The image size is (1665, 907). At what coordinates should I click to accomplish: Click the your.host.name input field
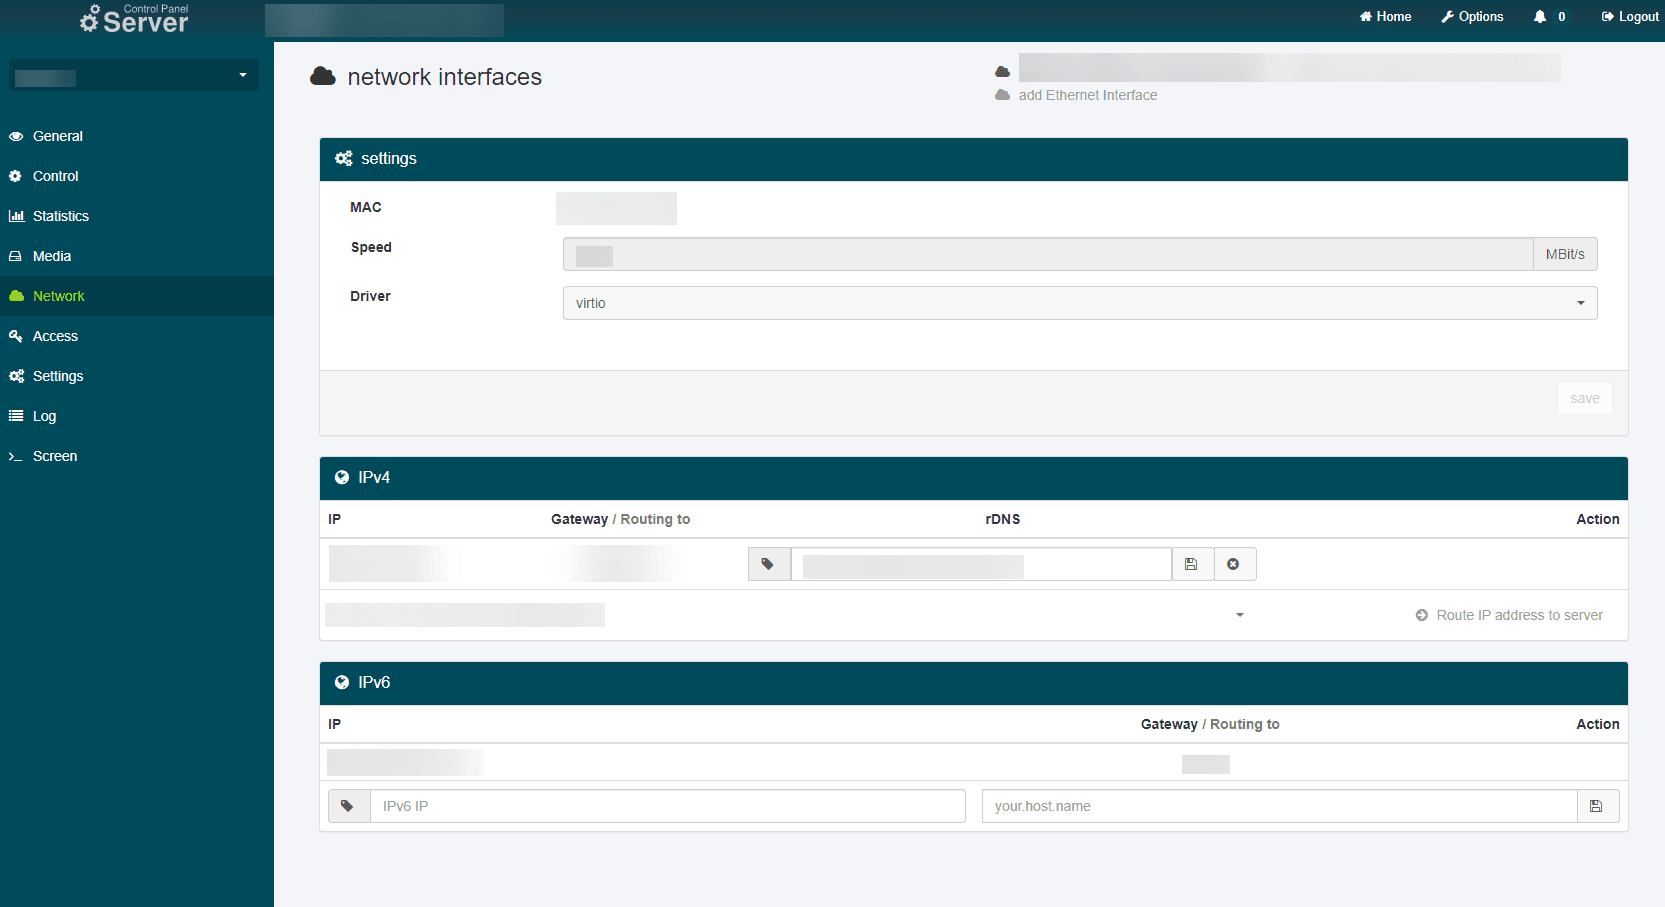tap(1278, 805)
